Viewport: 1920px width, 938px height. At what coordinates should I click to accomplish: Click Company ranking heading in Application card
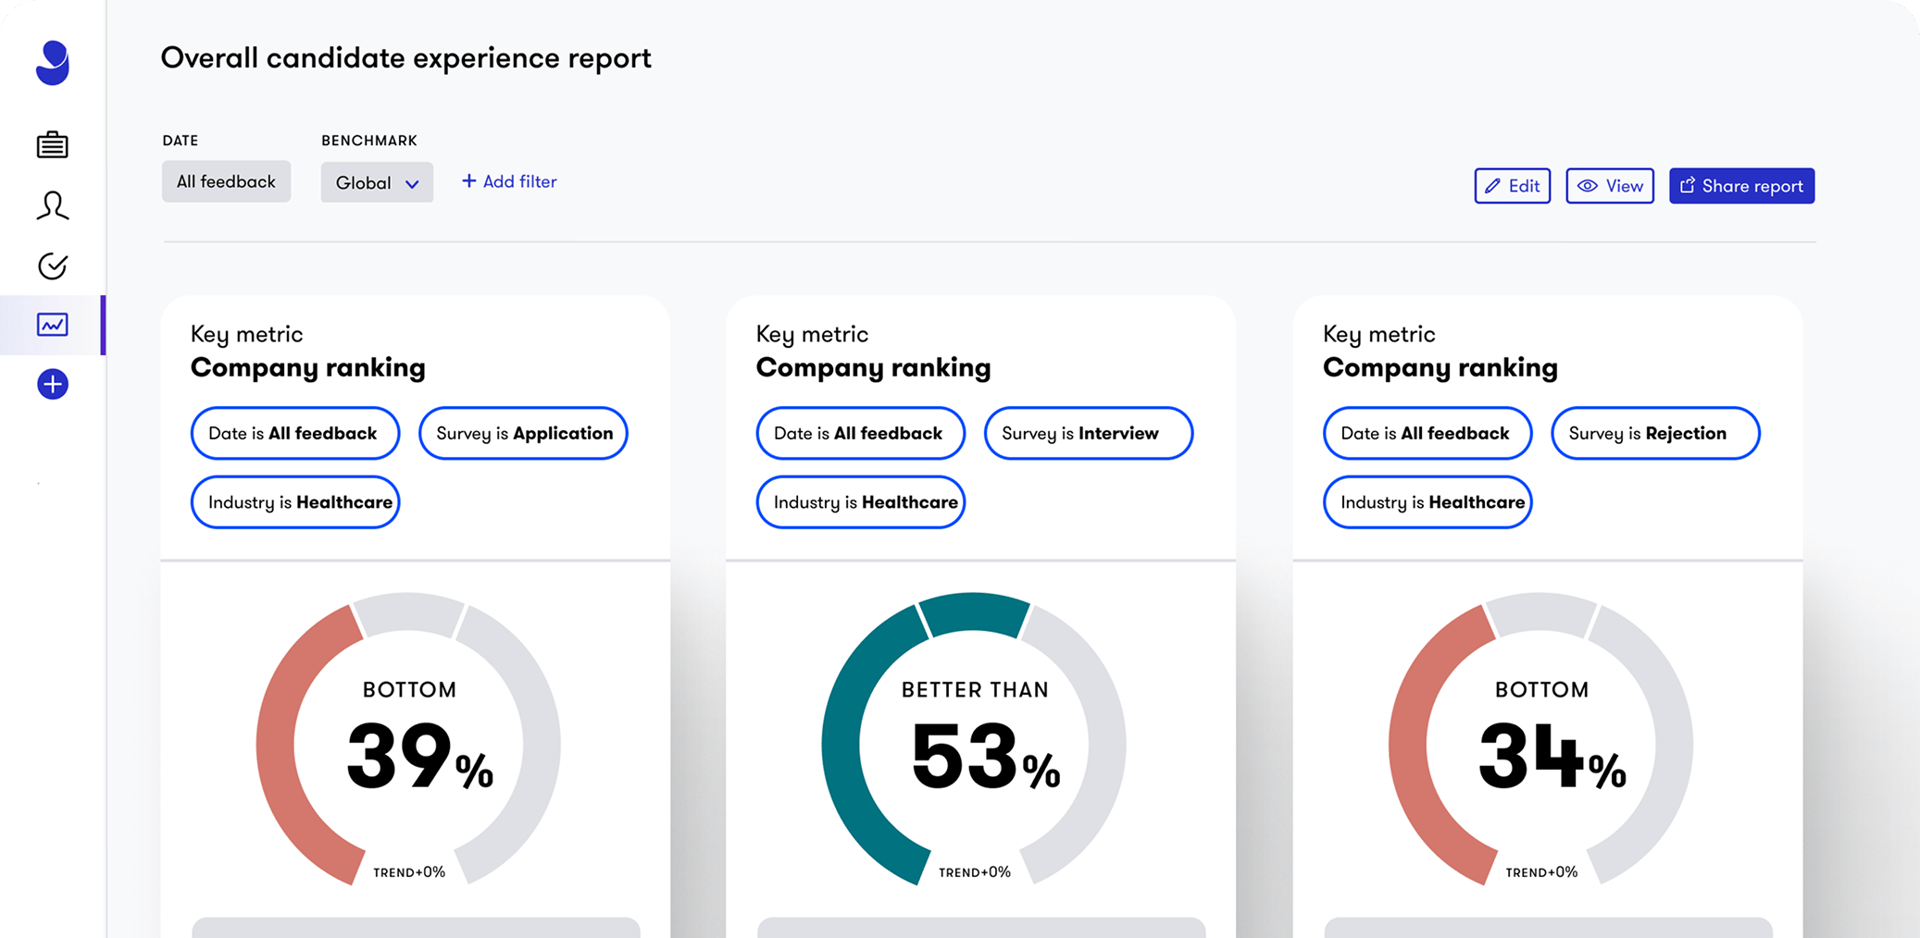point(308,368)
